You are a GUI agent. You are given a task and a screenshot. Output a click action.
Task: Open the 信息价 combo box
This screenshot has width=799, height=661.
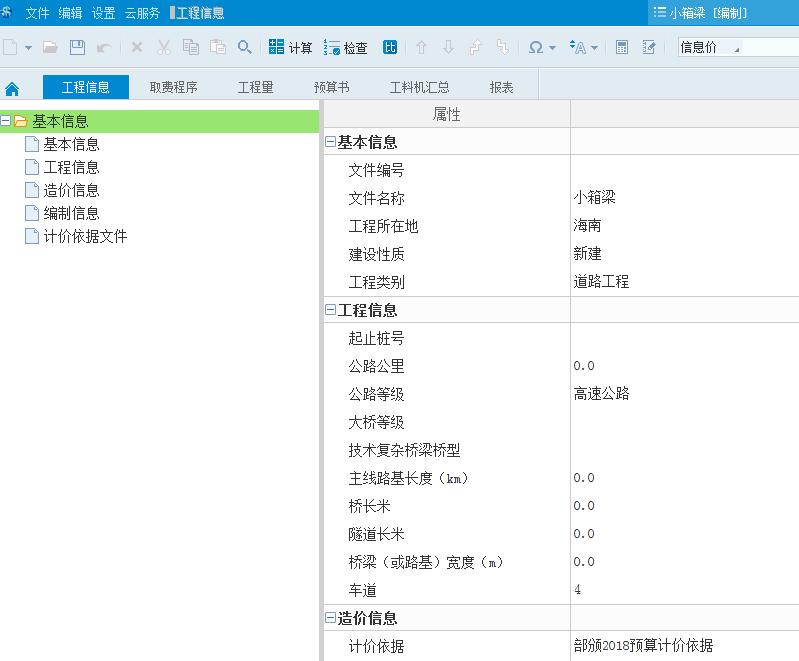click(738, 47)
